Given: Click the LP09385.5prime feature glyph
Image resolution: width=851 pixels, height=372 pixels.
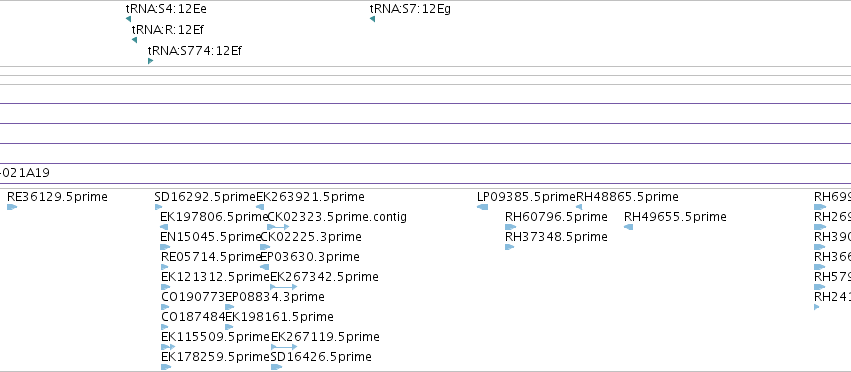Looking at the screenshot, I should click(x=482, y=207).
